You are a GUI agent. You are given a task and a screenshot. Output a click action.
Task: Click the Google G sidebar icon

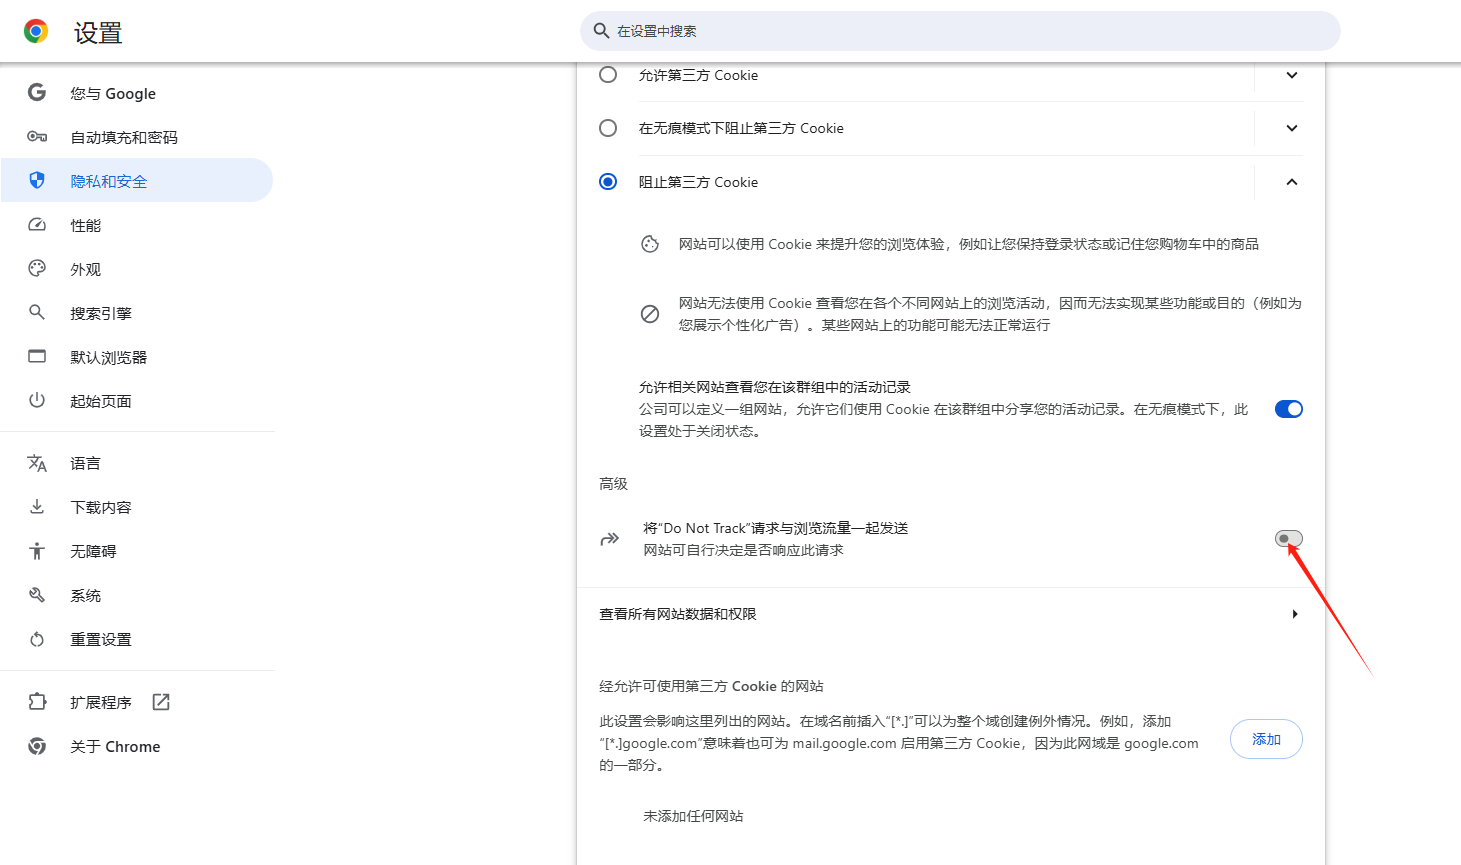(37, 93)
